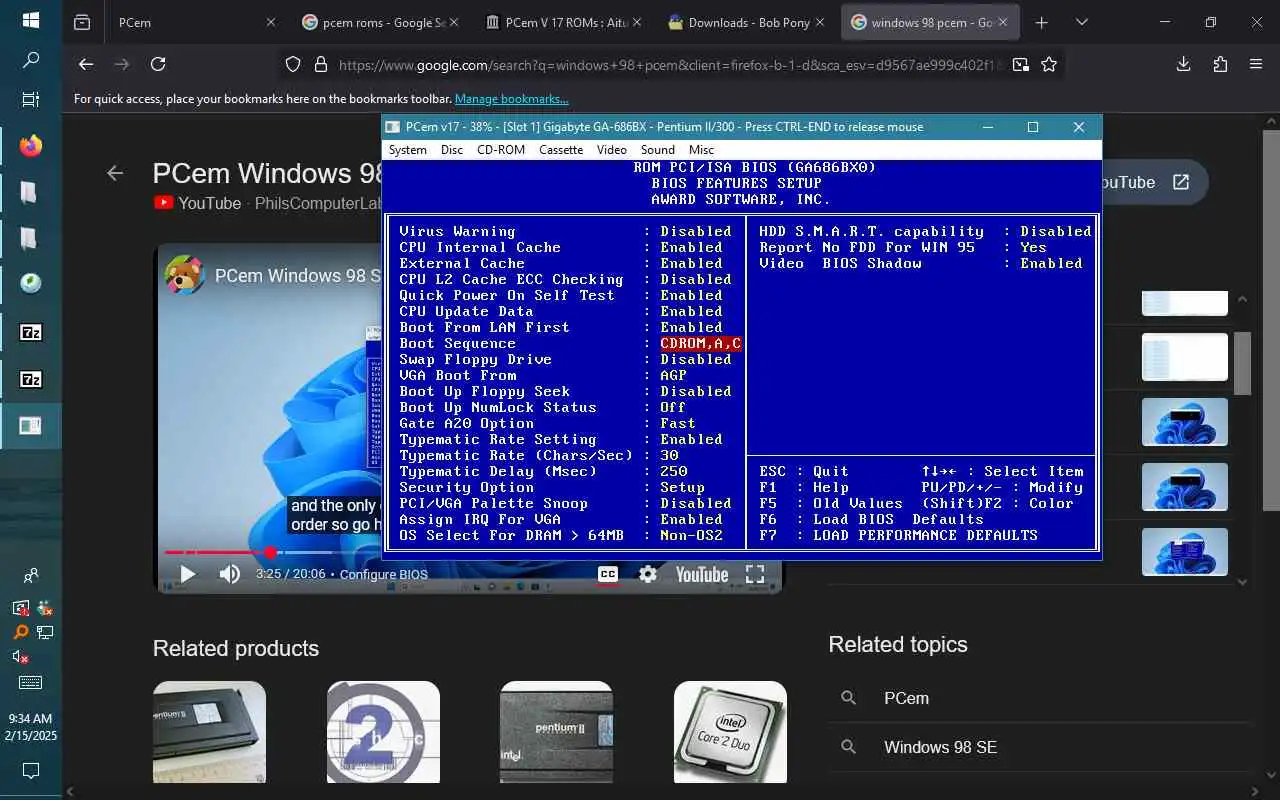The width and height of the screenshot is (1280, 800).
Task: Click the green globe taskbar icon
Action: [31, 284]
